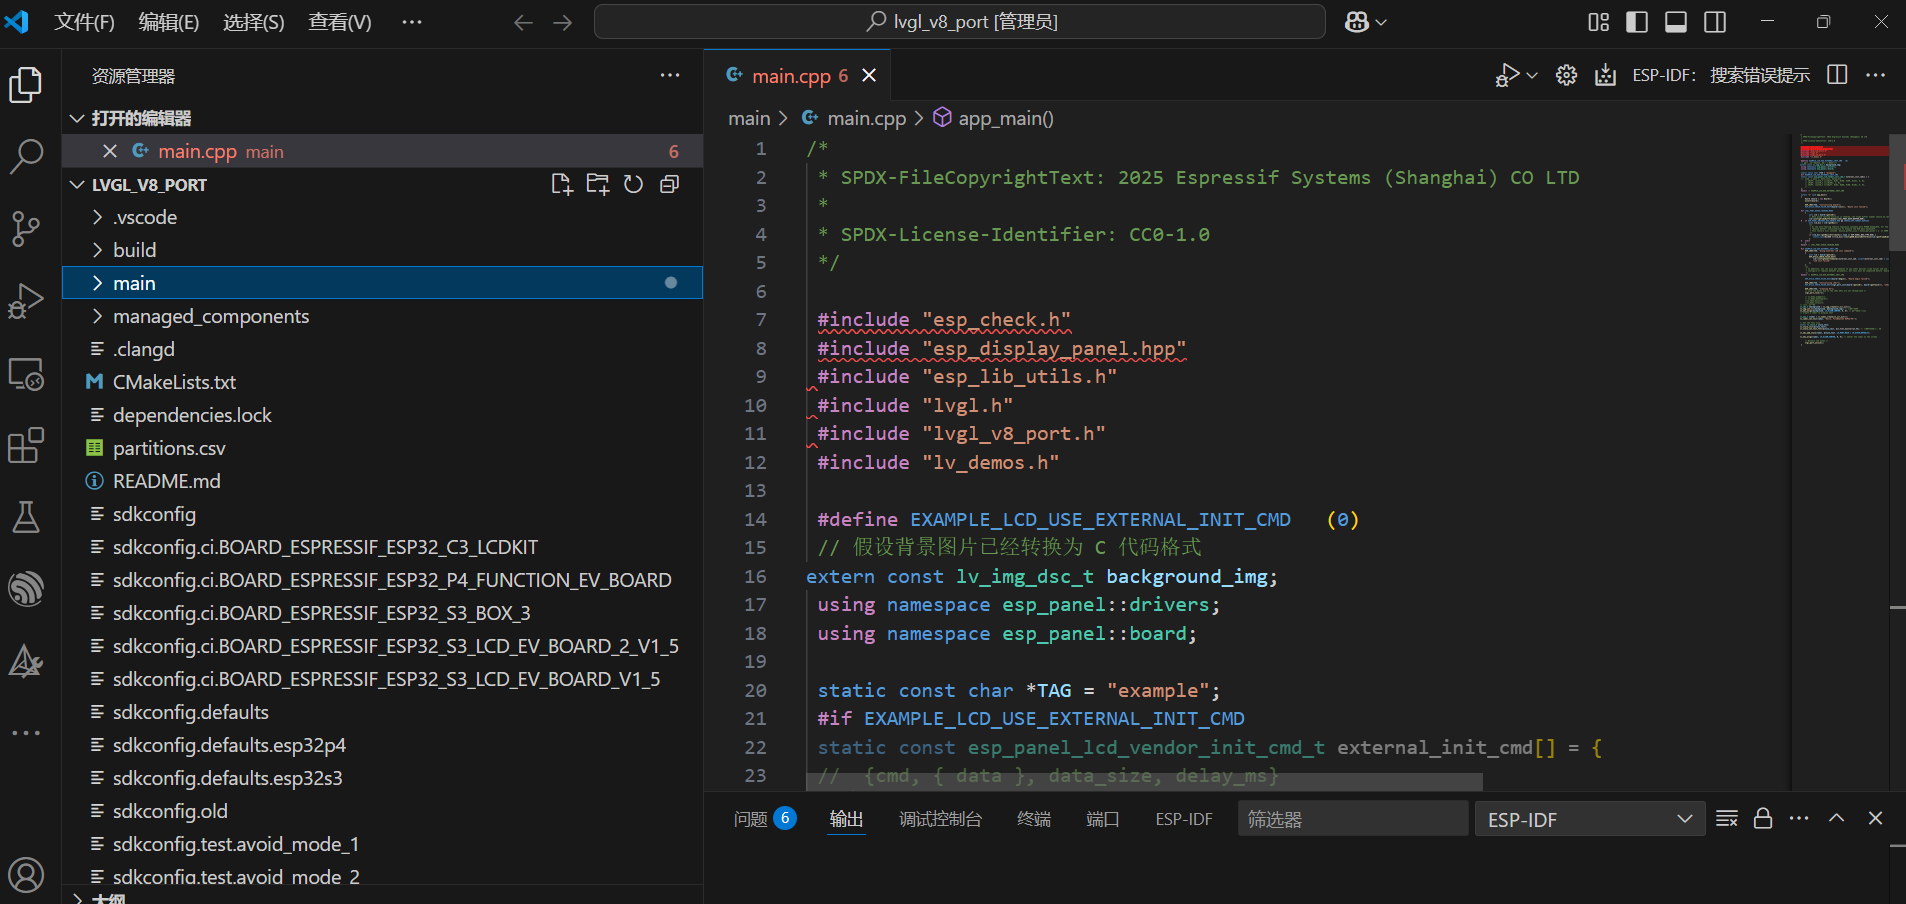Open the File menu

tap(84, 22)
